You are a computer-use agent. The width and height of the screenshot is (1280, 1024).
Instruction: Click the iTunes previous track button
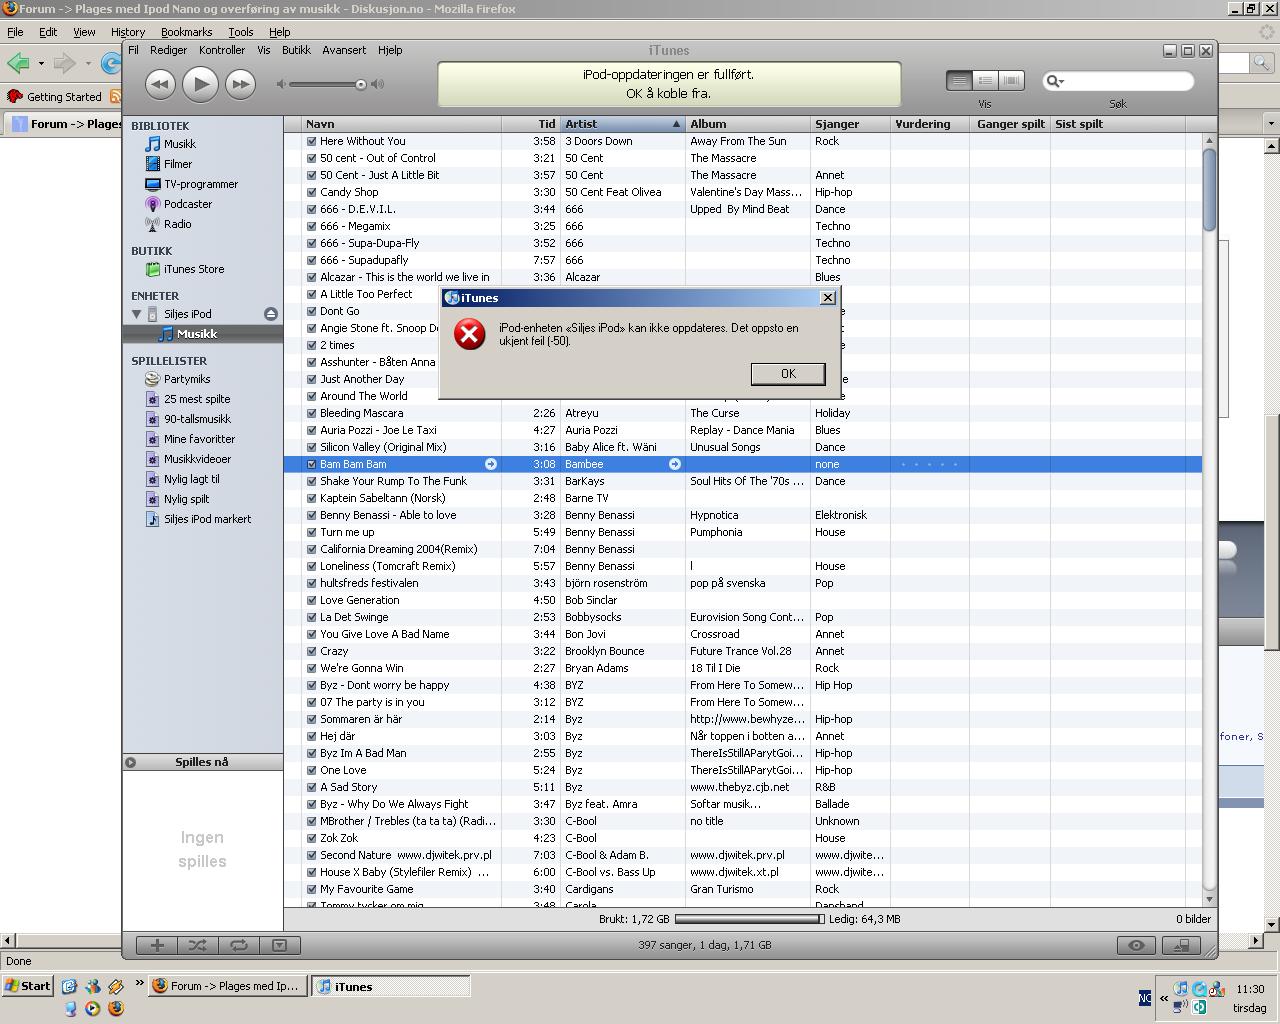(x=160, y=85)
